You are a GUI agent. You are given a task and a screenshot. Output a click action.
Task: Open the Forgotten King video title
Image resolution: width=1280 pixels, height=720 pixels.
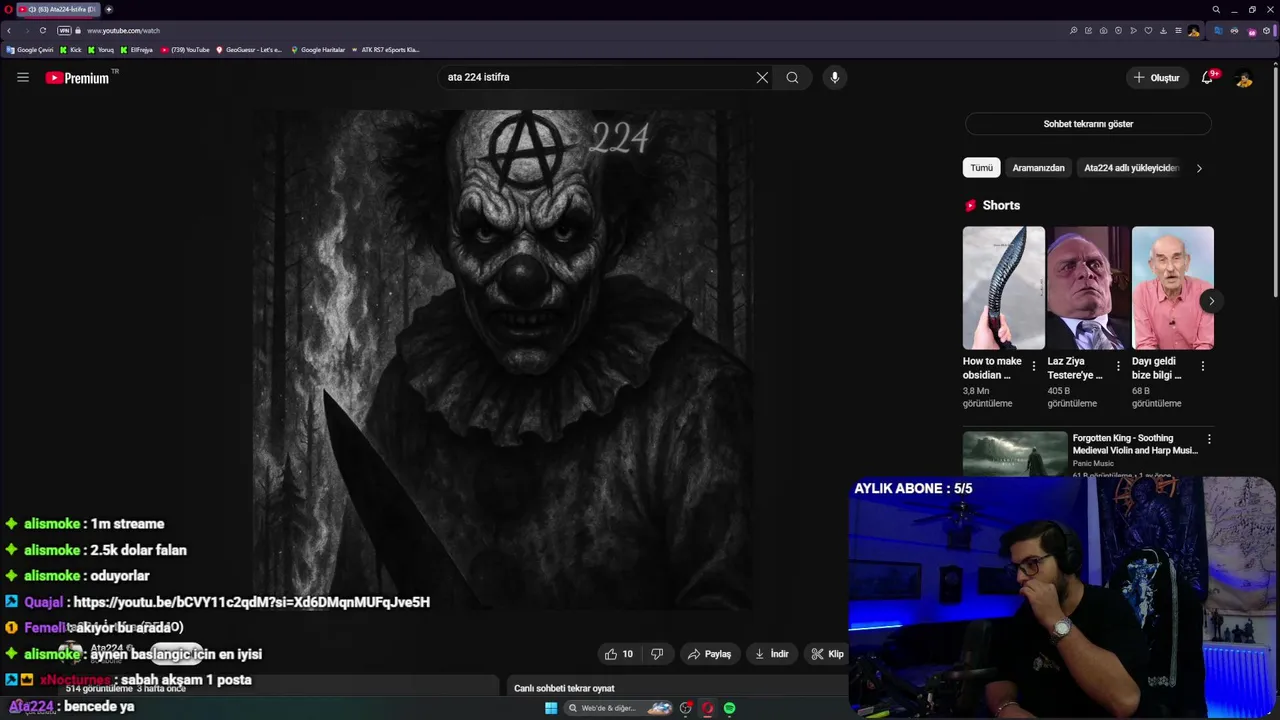[1135, 444]
